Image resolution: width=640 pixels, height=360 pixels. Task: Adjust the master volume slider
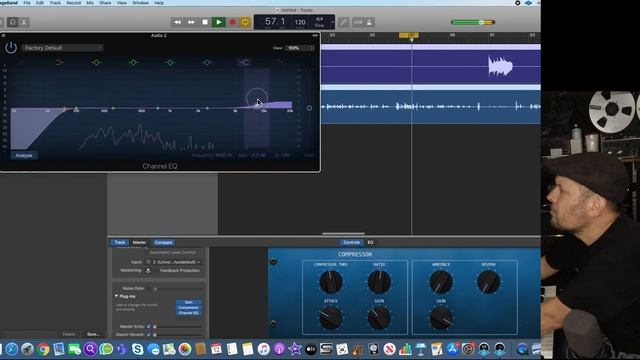click(473, 22)
